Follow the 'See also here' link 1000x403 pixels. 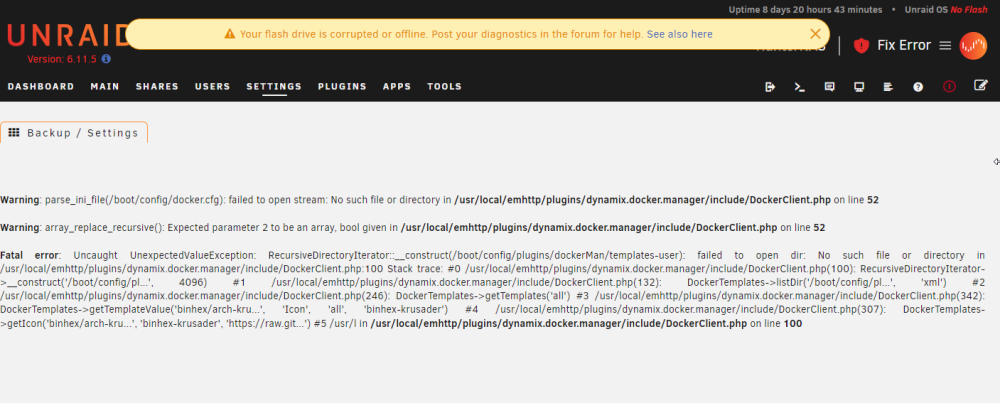pos(680,34)
